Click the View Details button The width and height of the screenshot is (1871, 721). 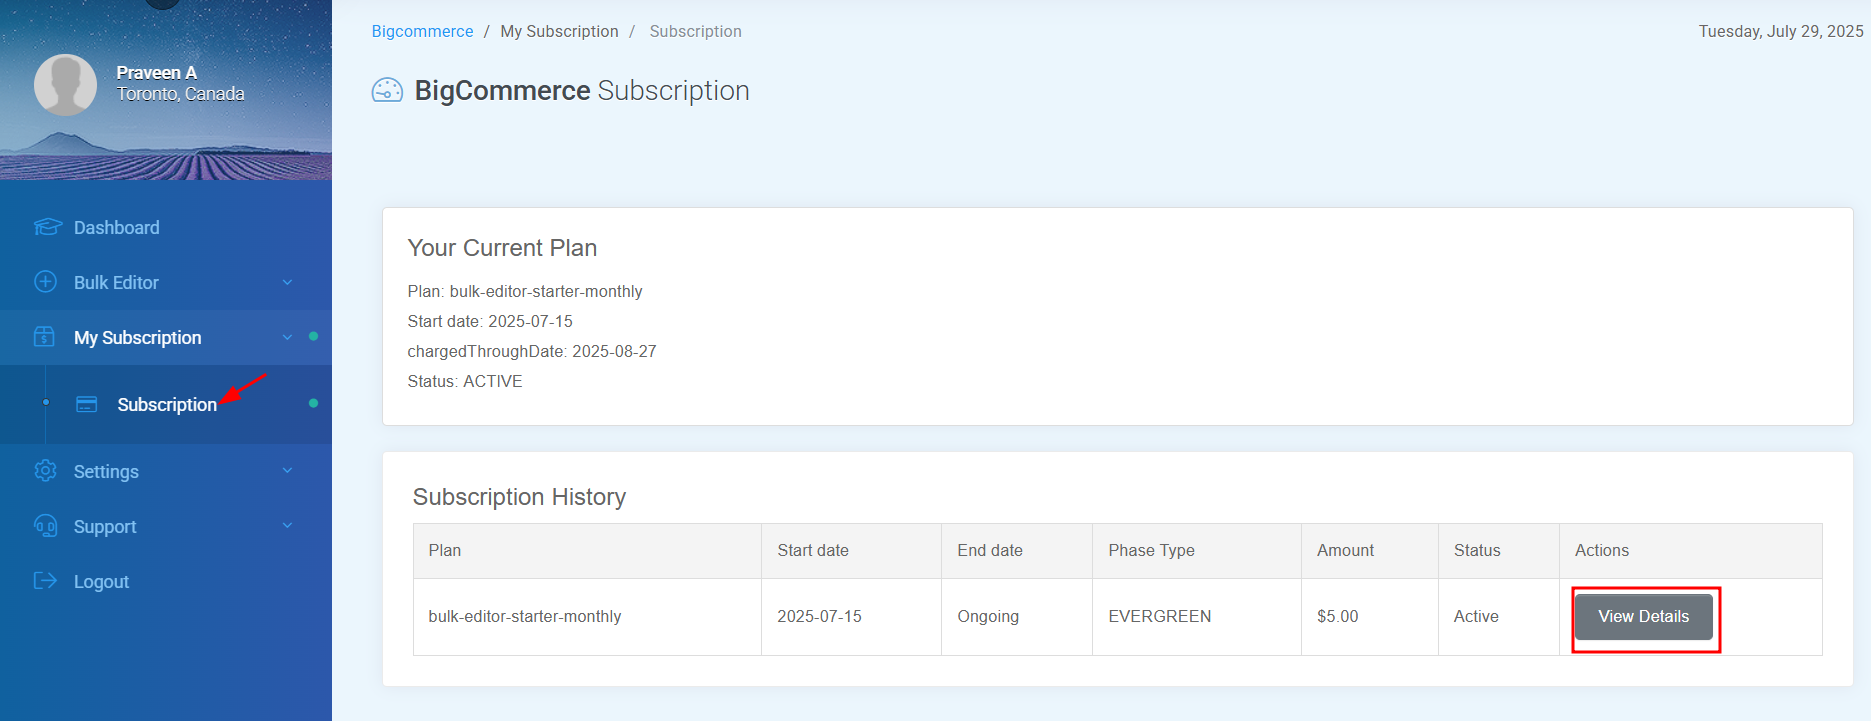click(1643, 616)
